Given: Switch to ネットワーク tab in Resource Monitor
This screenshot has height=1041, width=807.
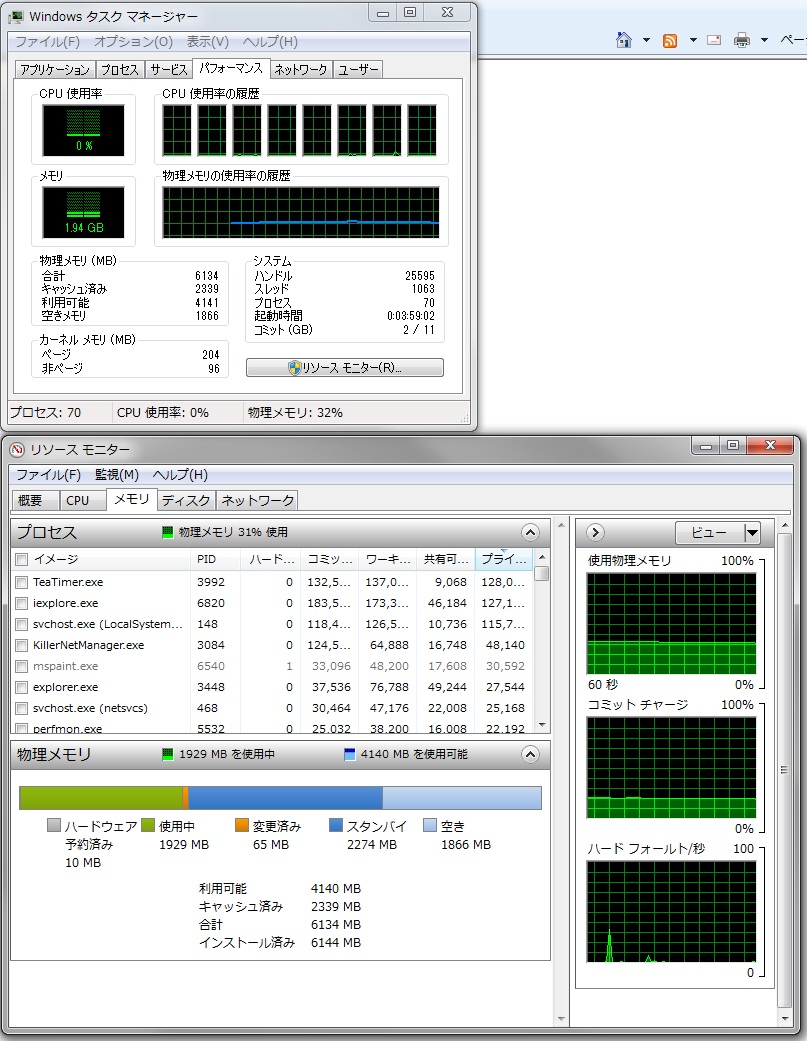Looking at the screenshot, I should click(257, 501).
